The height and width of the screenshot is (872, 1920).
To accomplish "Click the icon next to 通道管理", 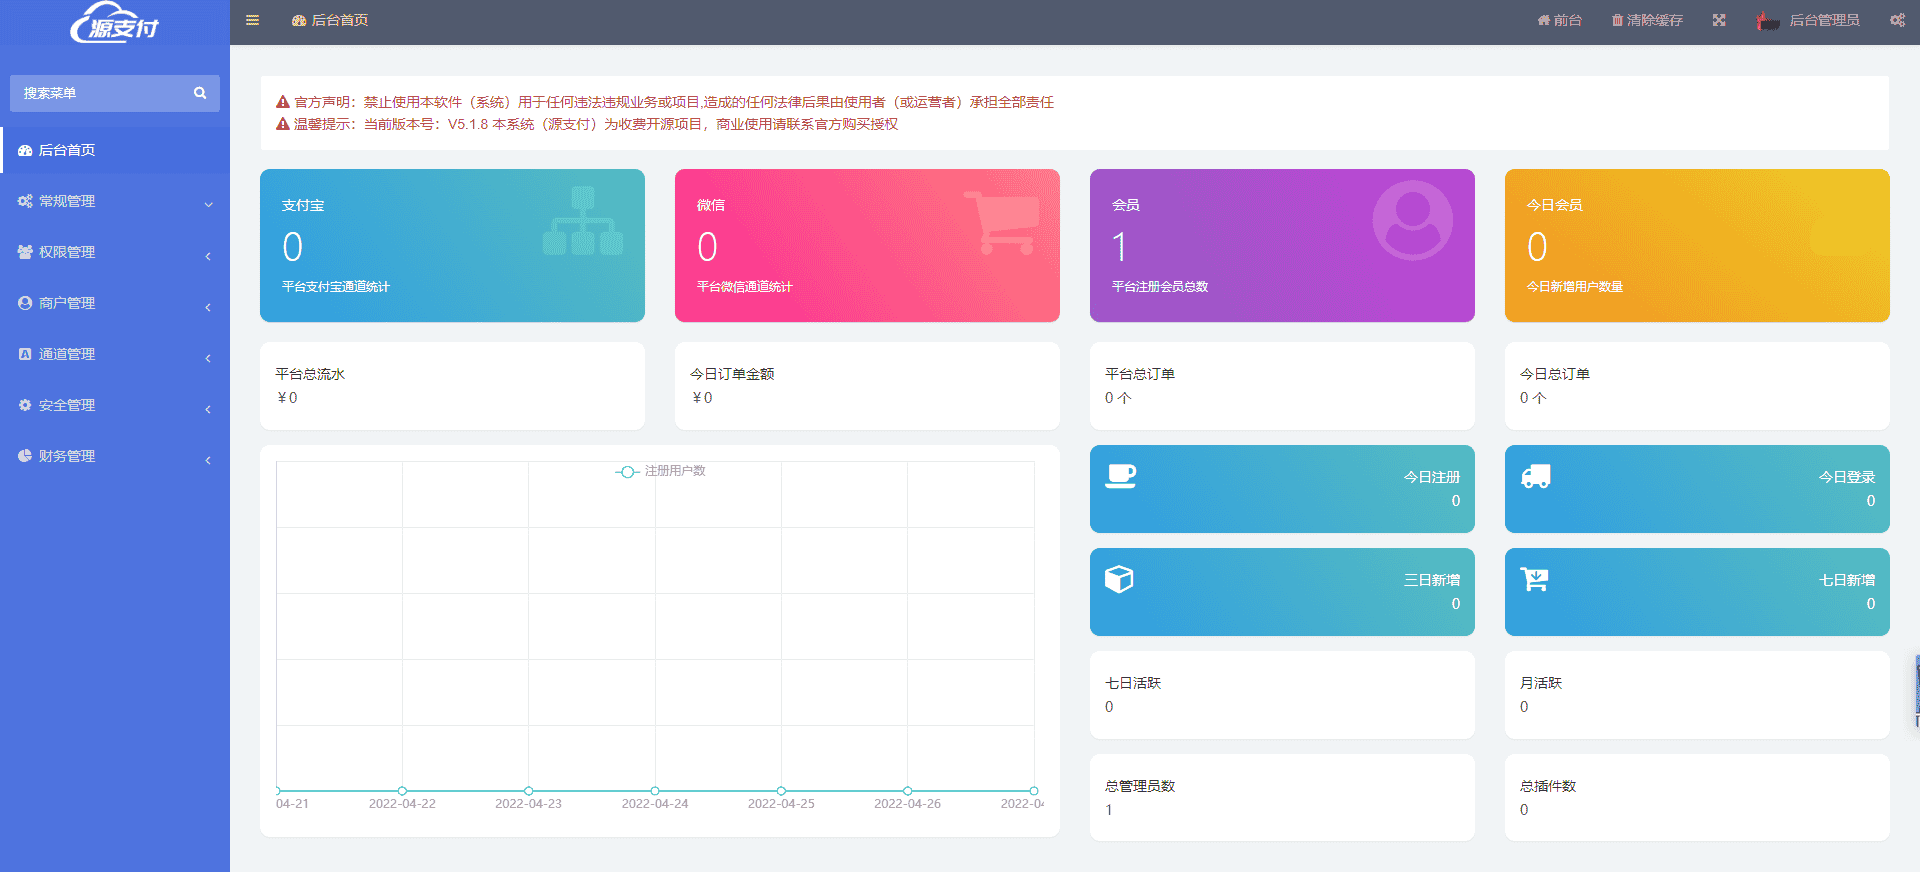I will [x=25, y=354].
